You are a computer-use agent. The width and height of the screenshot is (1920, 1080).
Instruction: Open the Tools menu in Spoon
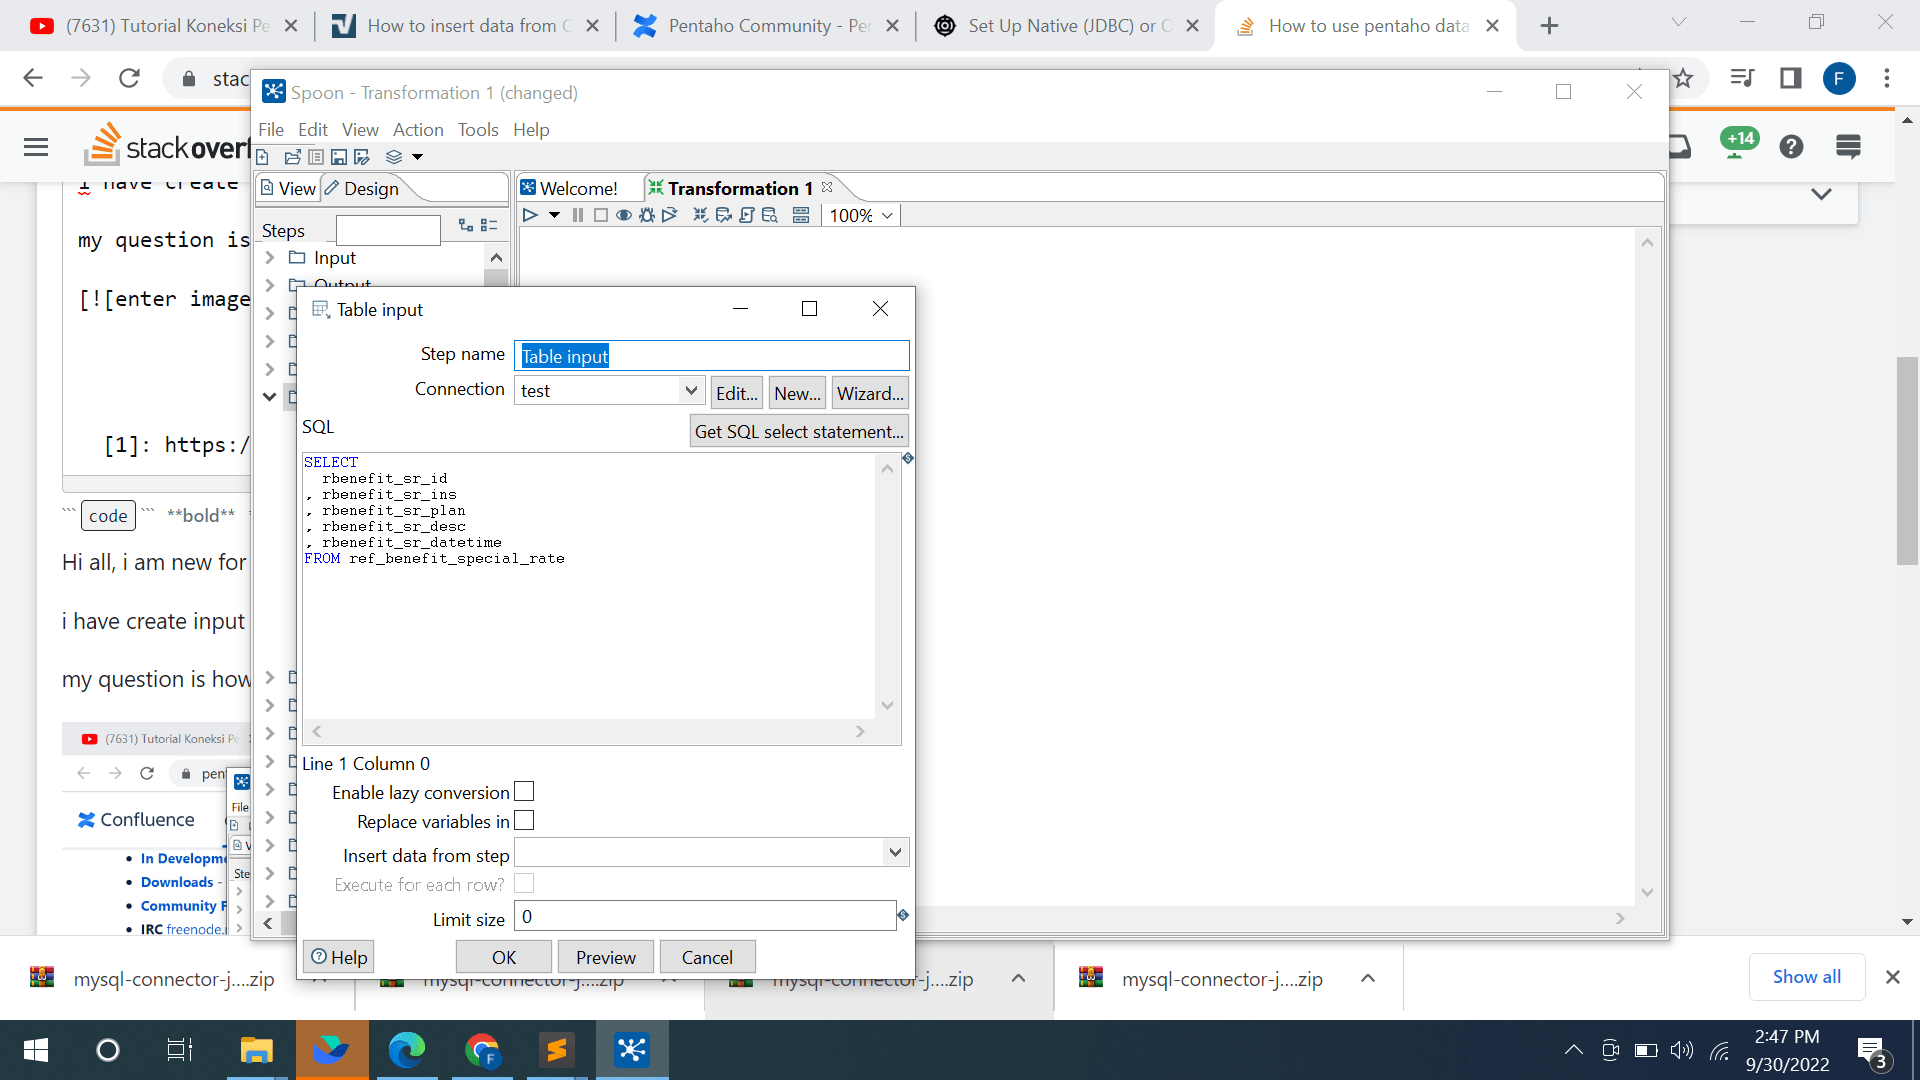pos(477,130)
